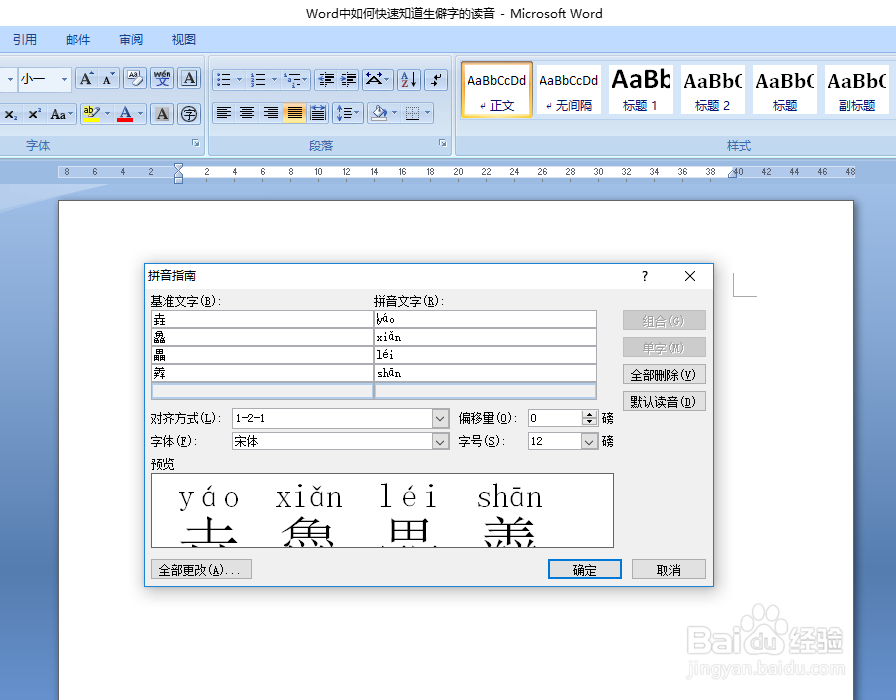Close the 拼音指南 dialog
Viewport: 896px width, 700px height.
pos(690,276)
